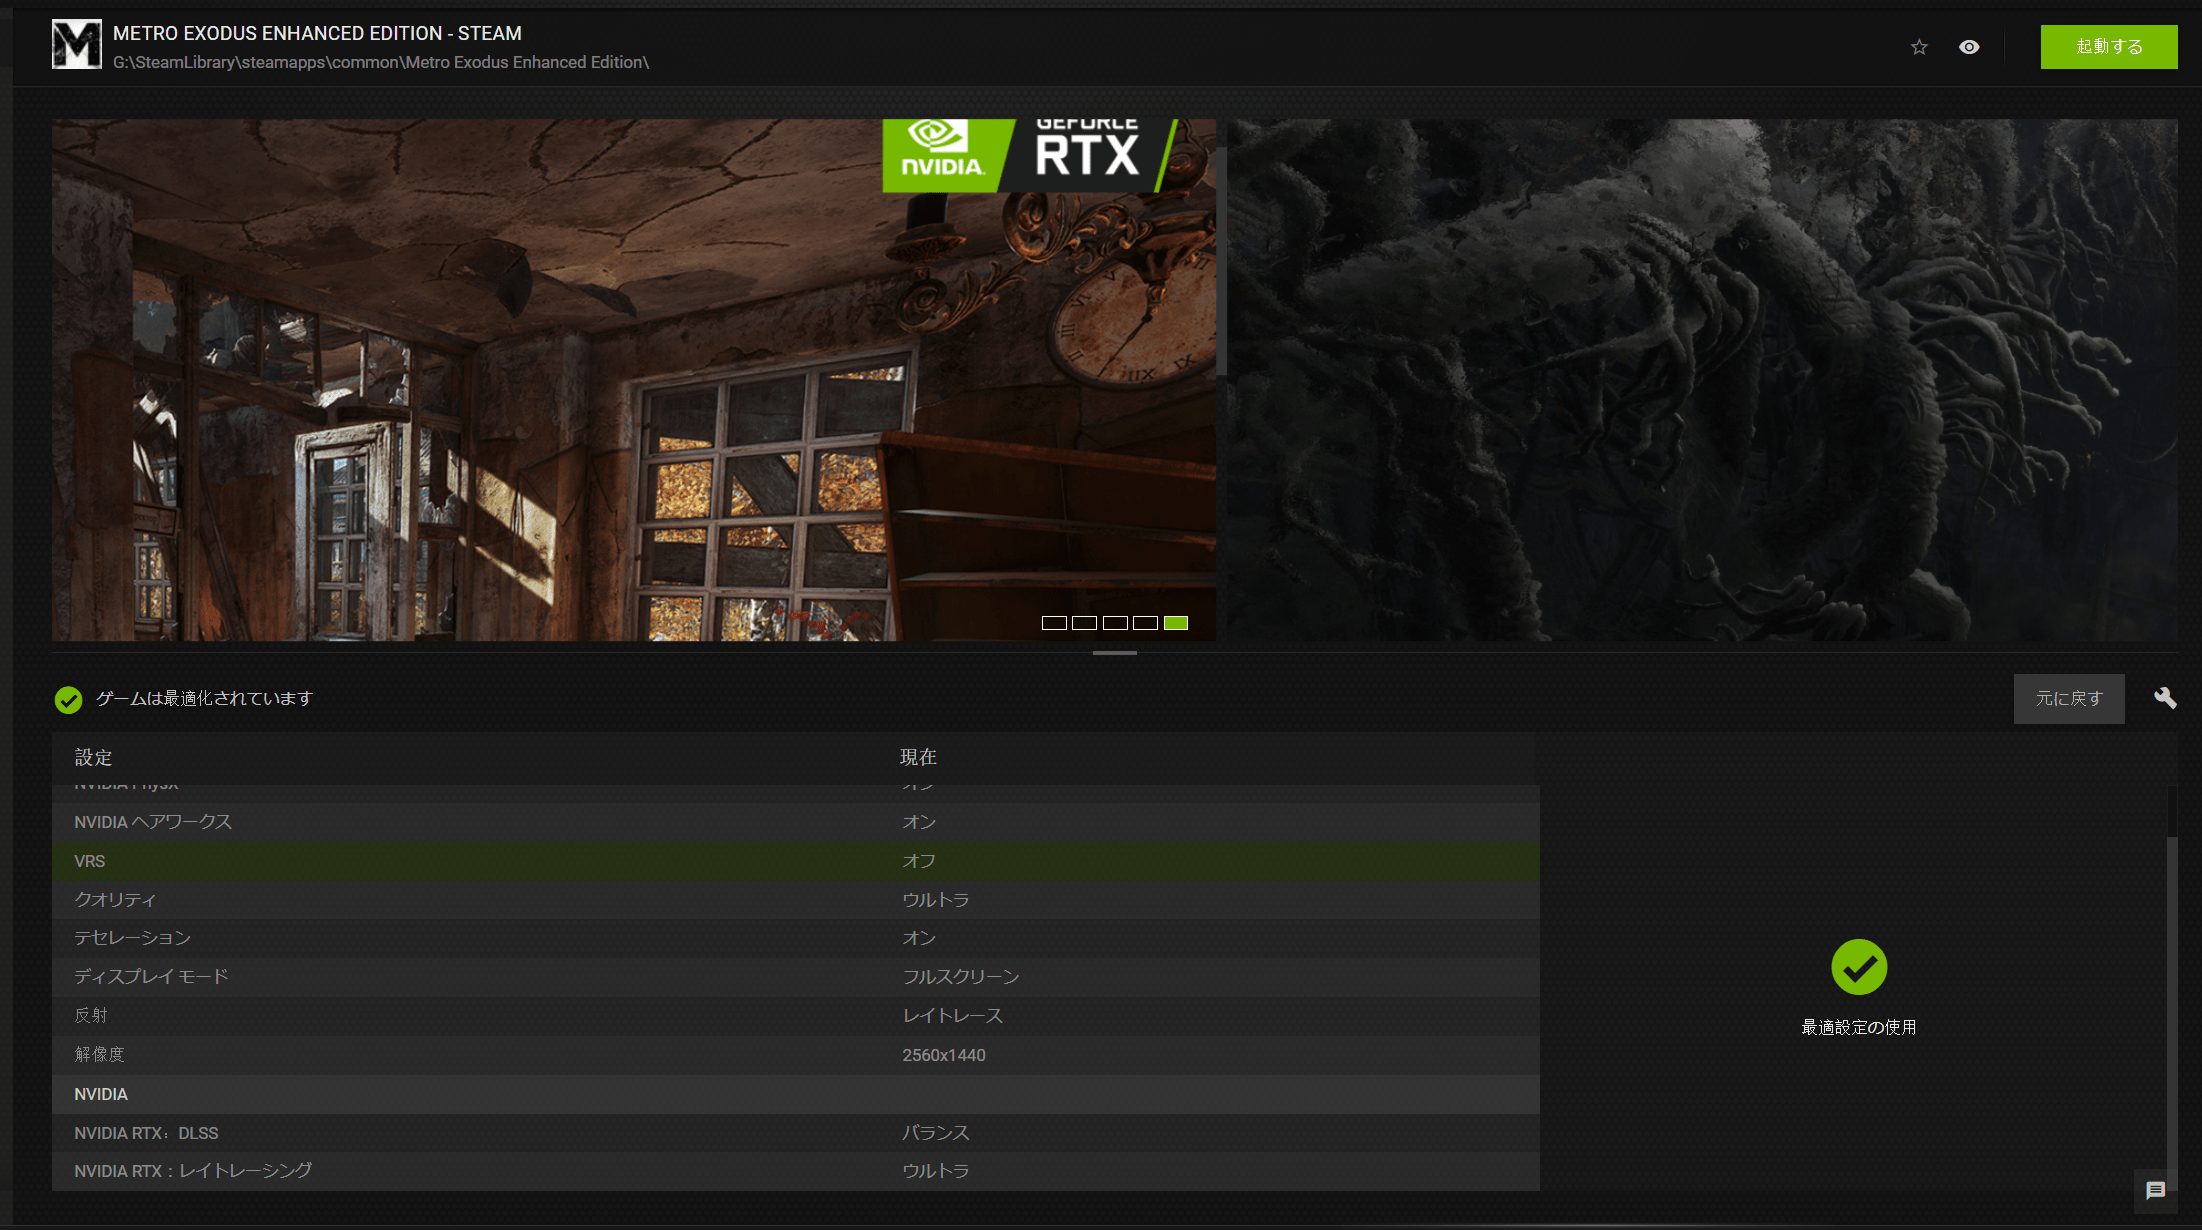2202x1230 pixels.
Task: Click the 元に戻す revert button
Action: (2068, 698)
